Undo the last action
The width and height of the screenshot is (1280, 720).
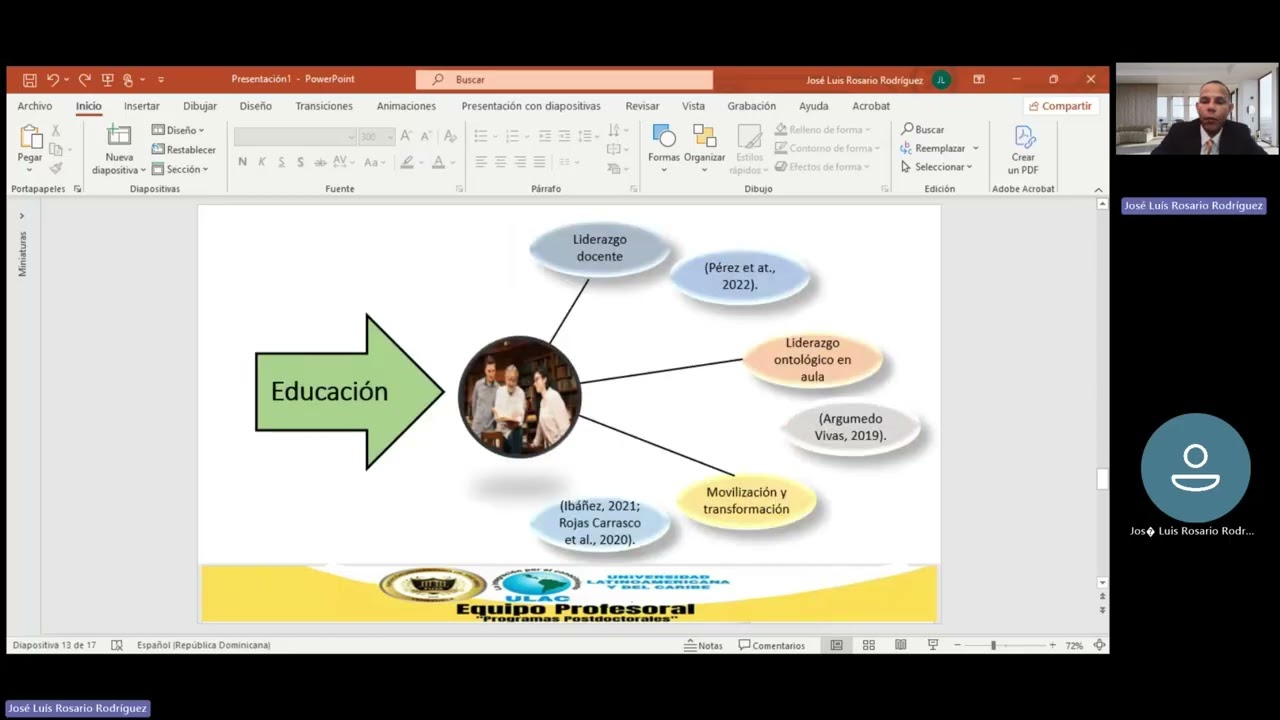pos(52,80)
